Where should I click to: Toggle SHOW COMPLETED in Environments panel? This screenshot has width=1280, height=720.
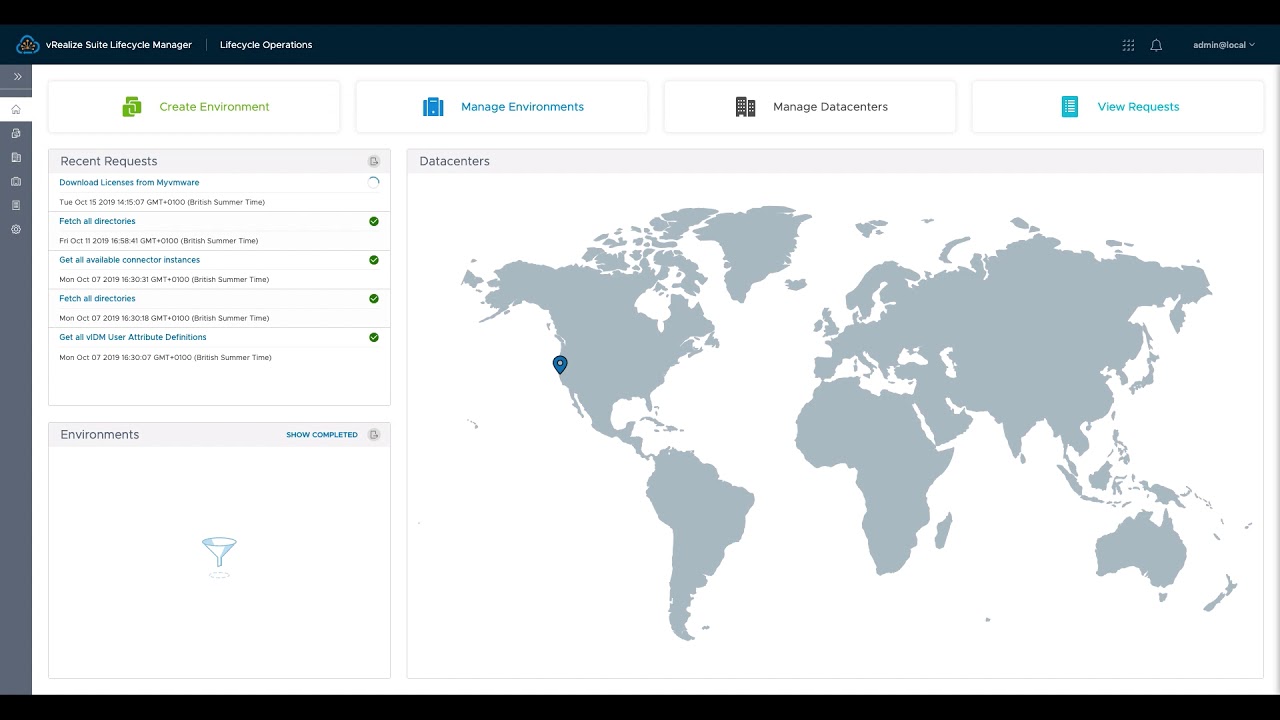[x=321, y=435]
